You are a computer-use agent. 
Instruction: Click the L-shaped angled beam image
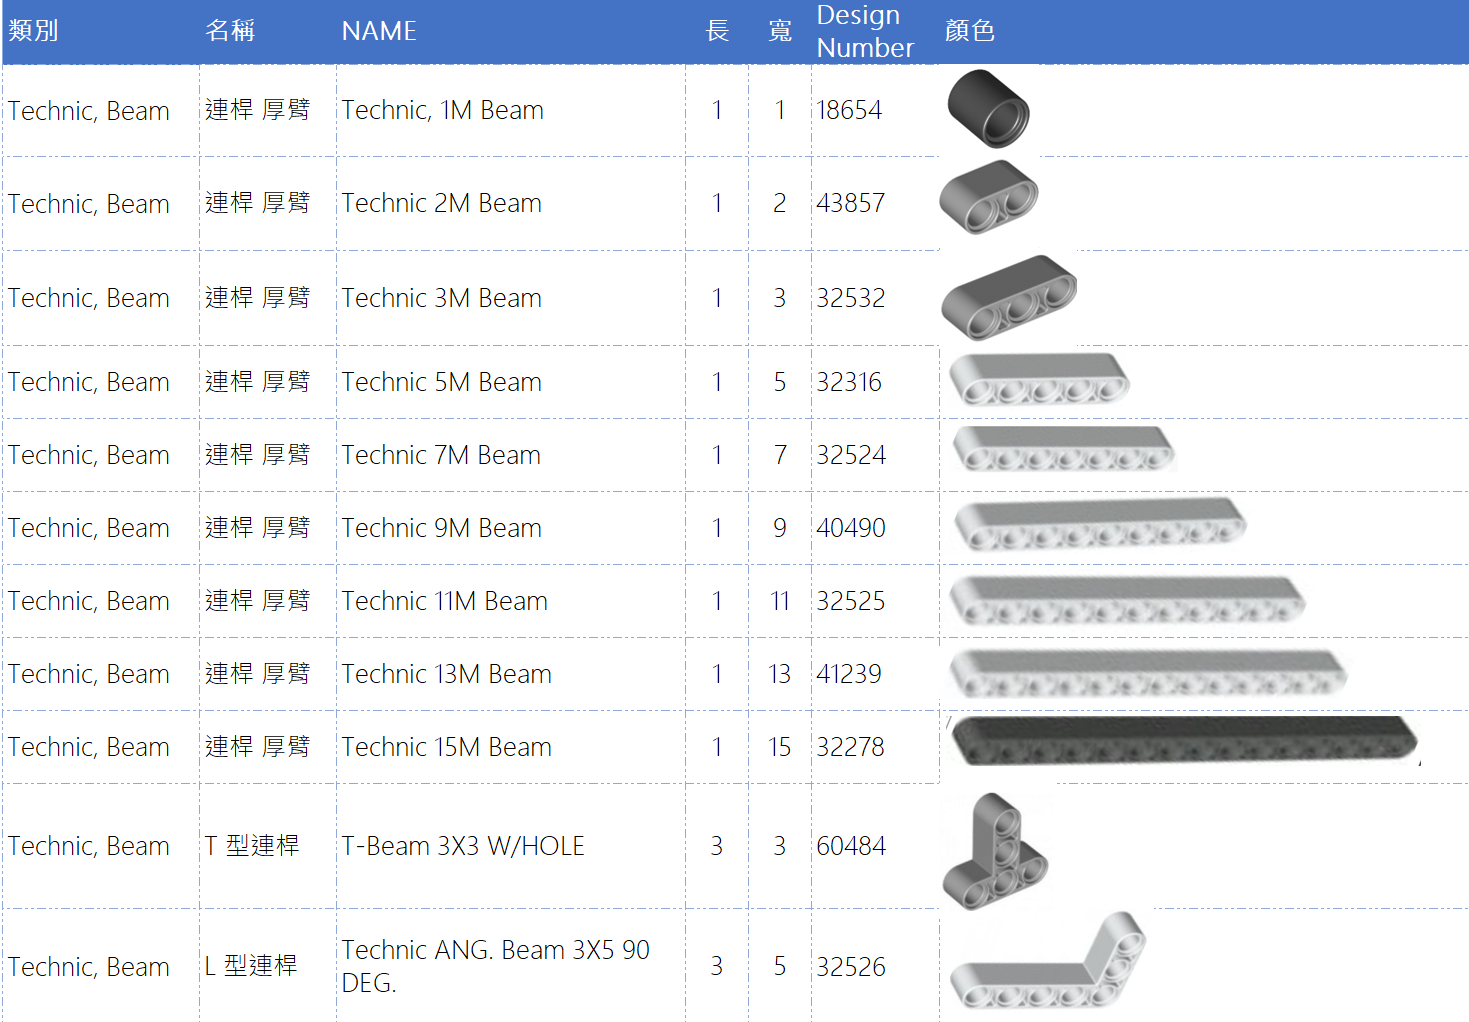(x=1048, y=960)
